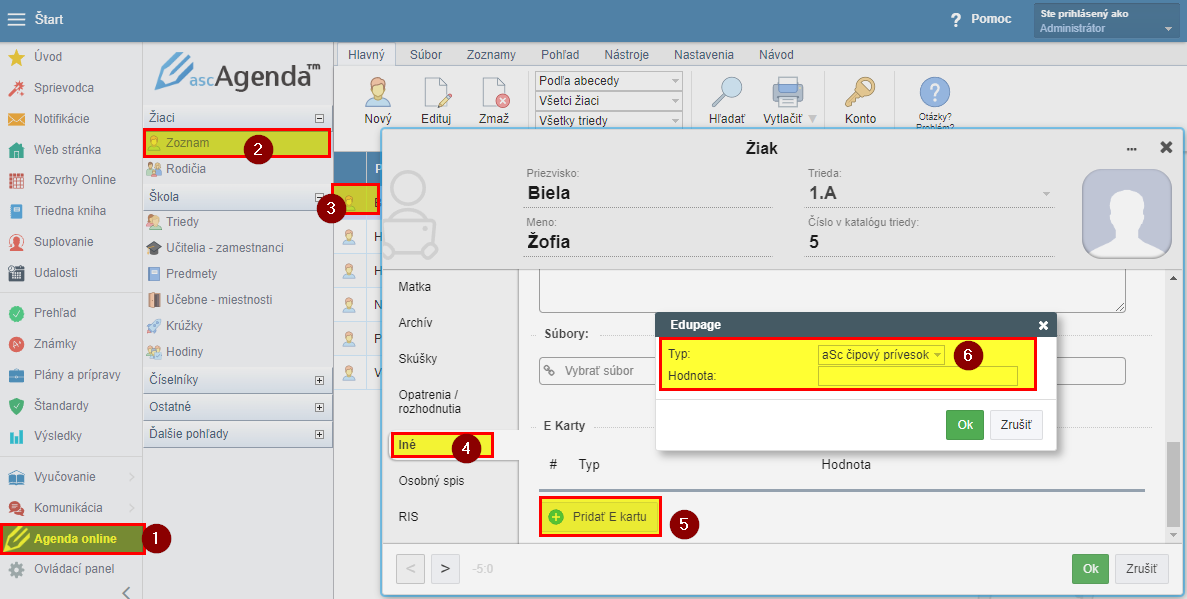Click Zrušiť at the bottom of Žiak dialog
Screen dimensions: 1187x599
pos(1142,569)
